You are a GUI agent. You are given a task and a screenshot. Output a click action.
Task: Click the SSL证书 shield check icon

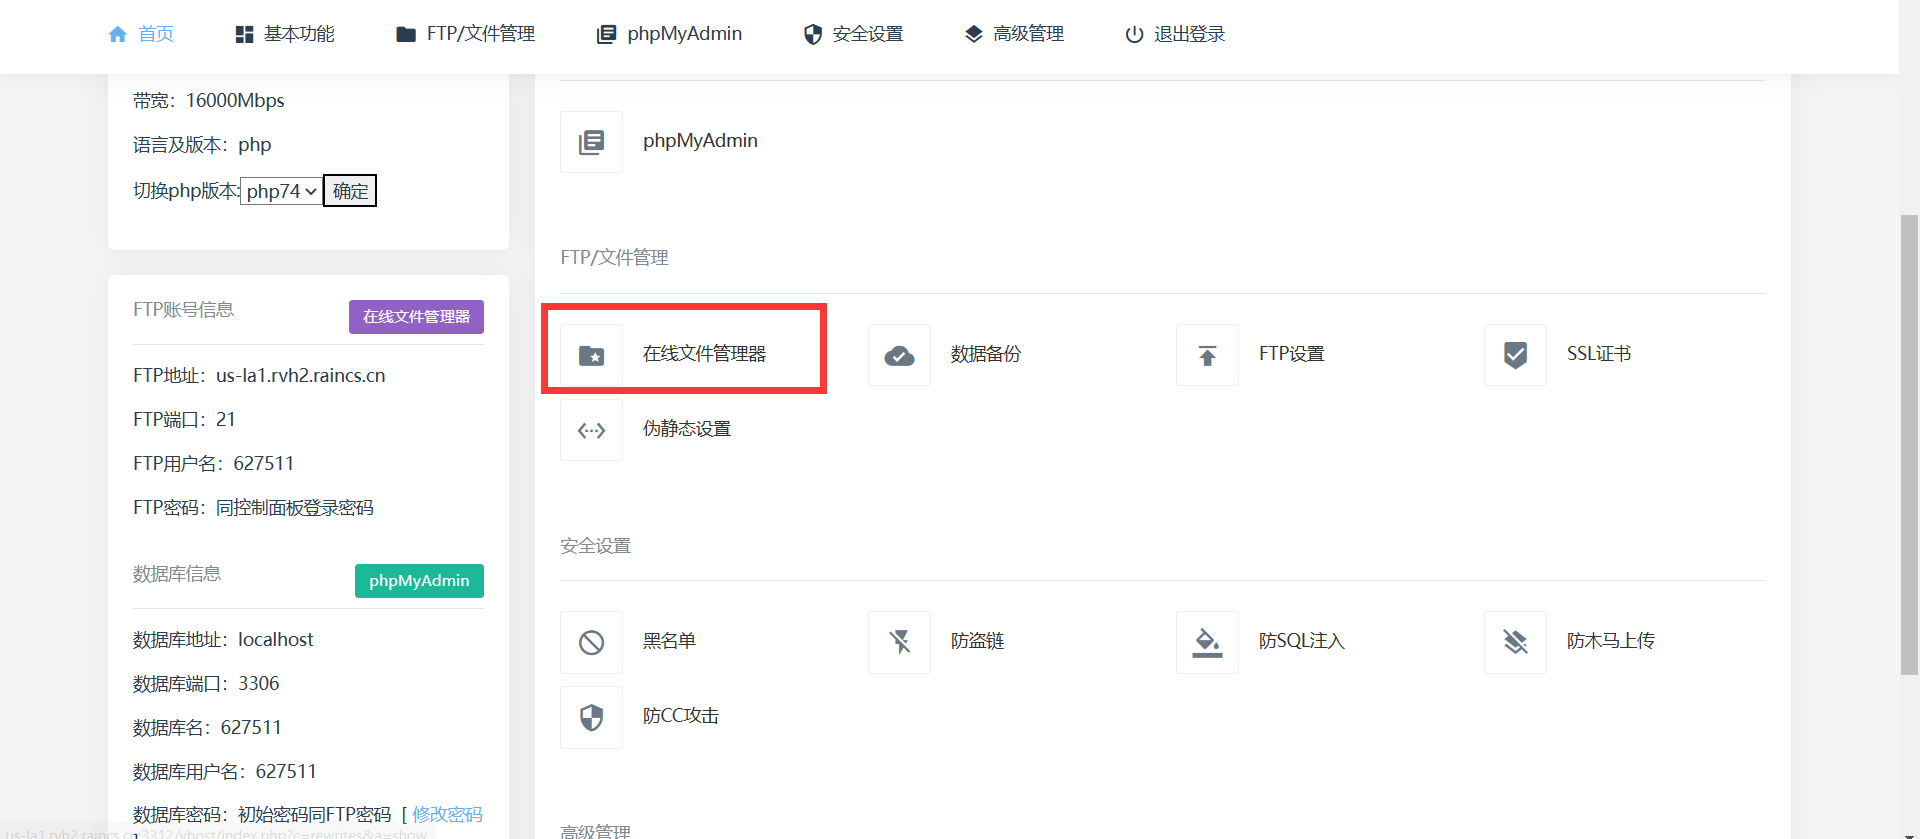point(1515,355)
